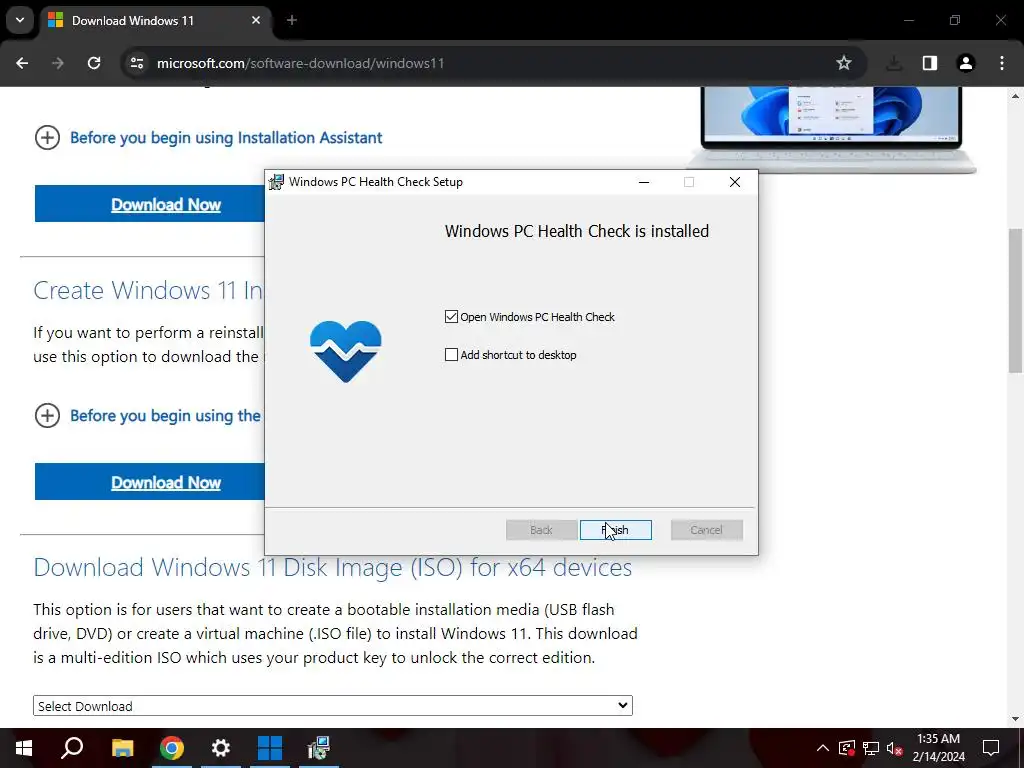
Task: Click the page vertical scrollbar thumb
Action: 1016,300
